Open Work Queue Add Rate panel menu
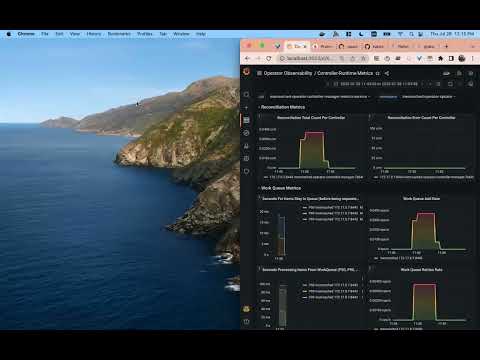480x360 pixels. pos(421,199)
